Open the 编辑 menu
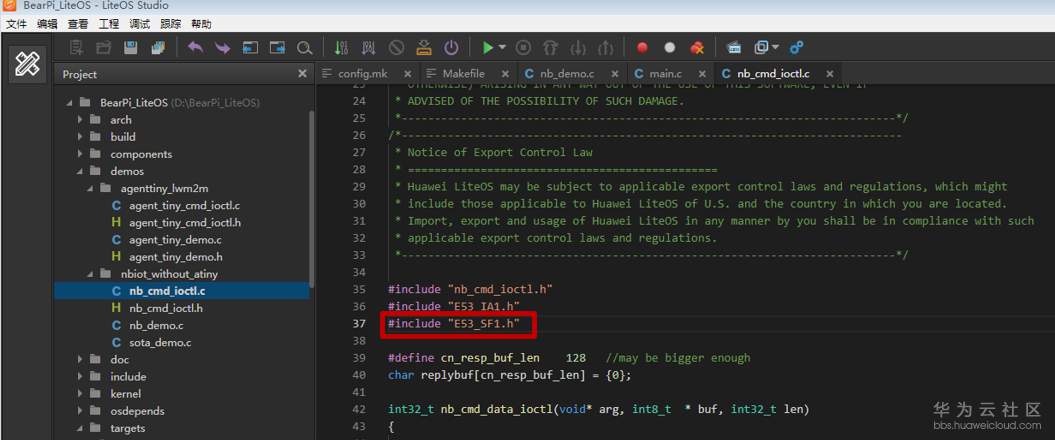The image size is (1055, 440). (x=47, y=24)
